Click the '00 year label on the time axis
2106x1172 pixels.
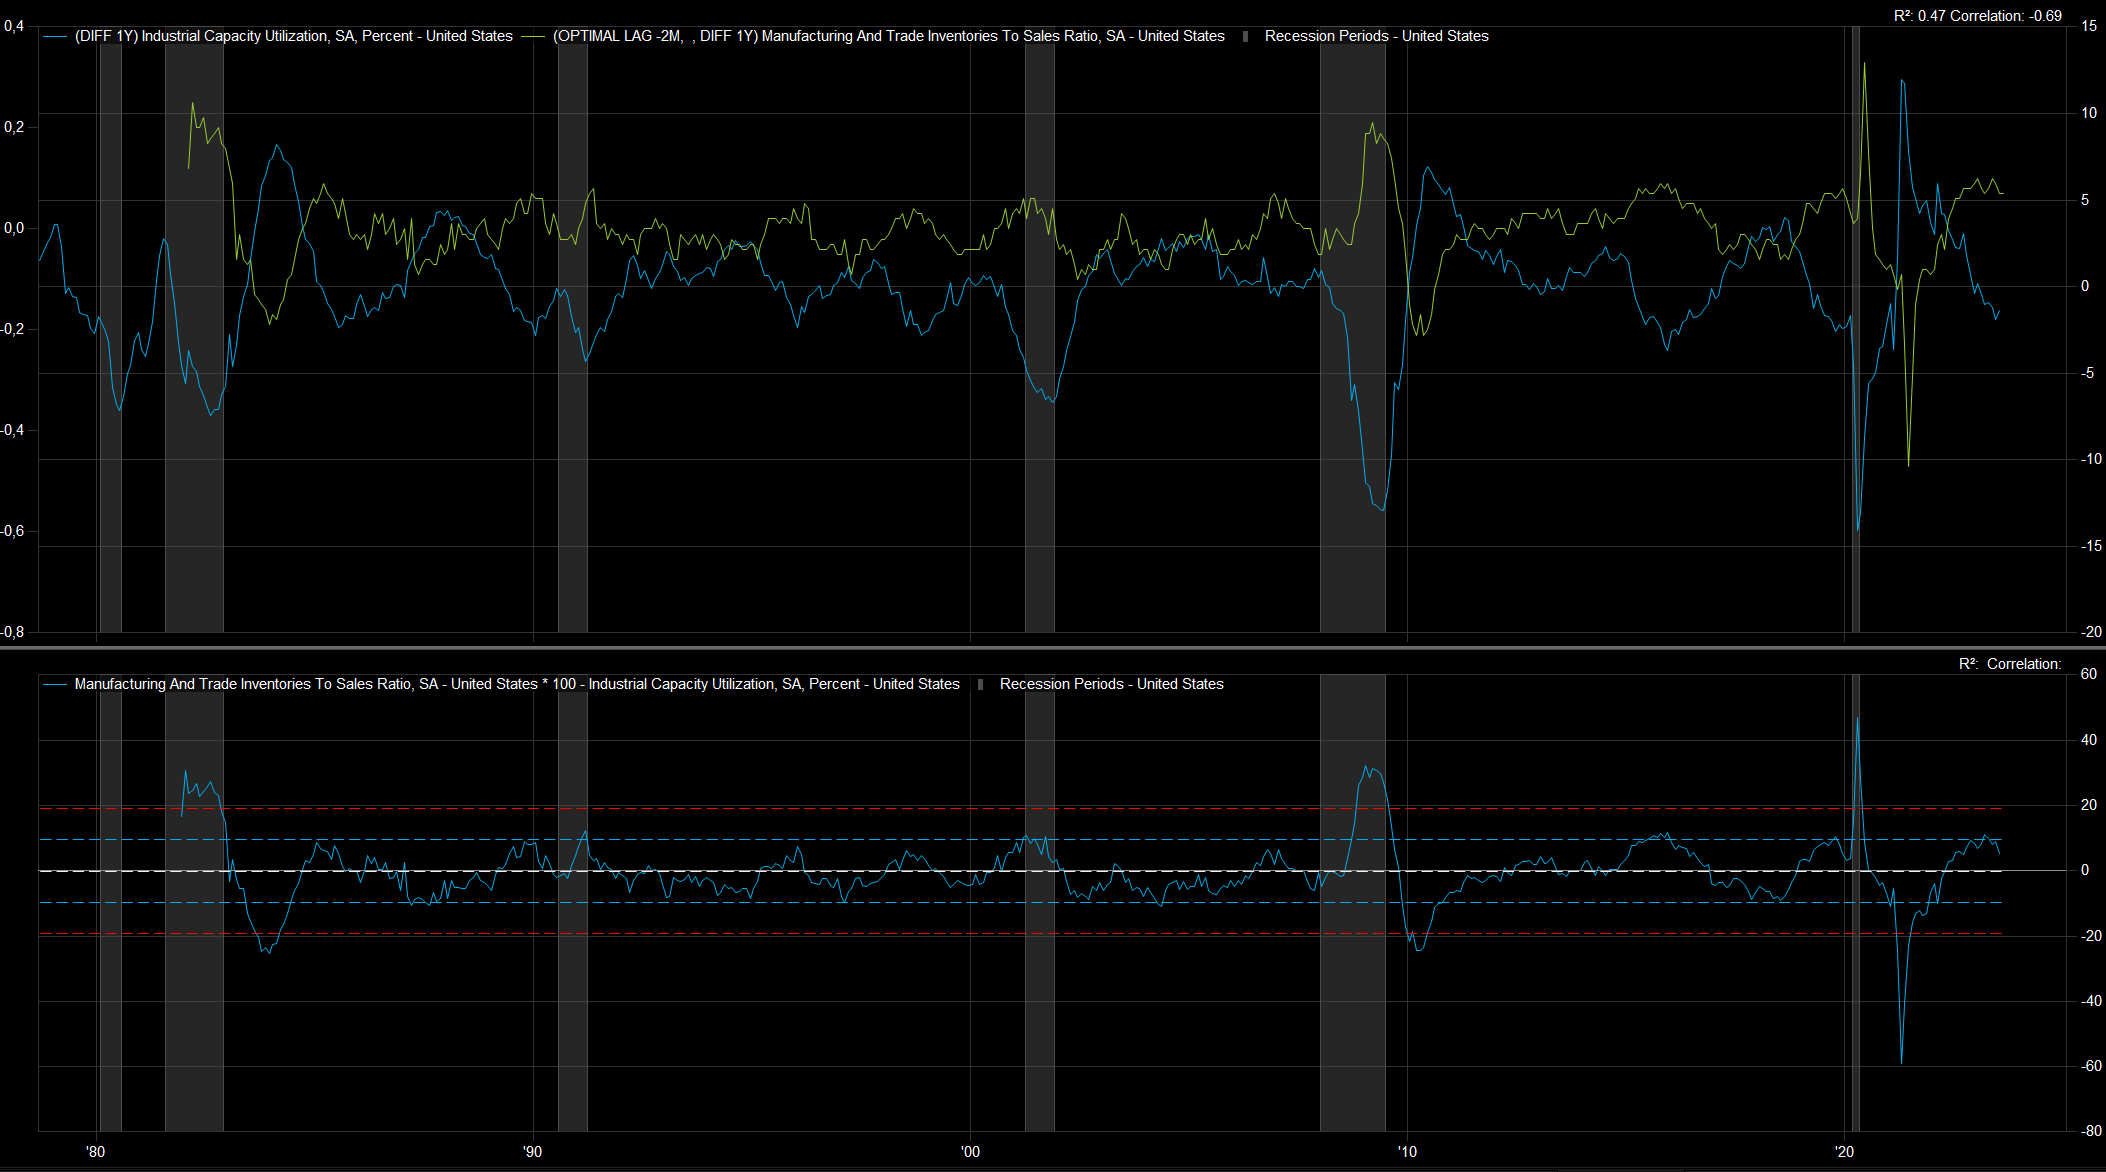pyautogui.click(x=970, y=1151)
